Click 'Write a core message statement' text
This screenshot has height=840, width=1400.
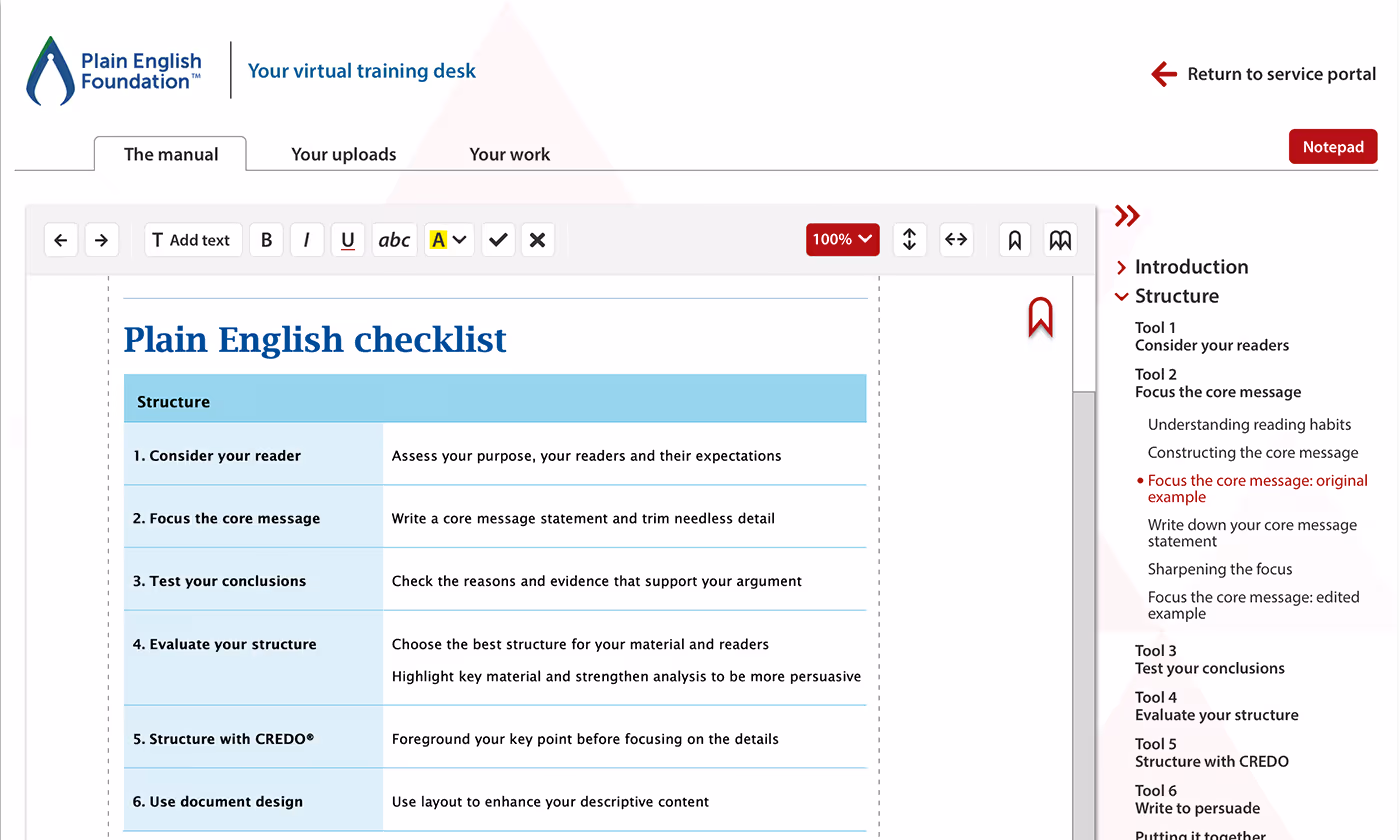pos(583,519)
